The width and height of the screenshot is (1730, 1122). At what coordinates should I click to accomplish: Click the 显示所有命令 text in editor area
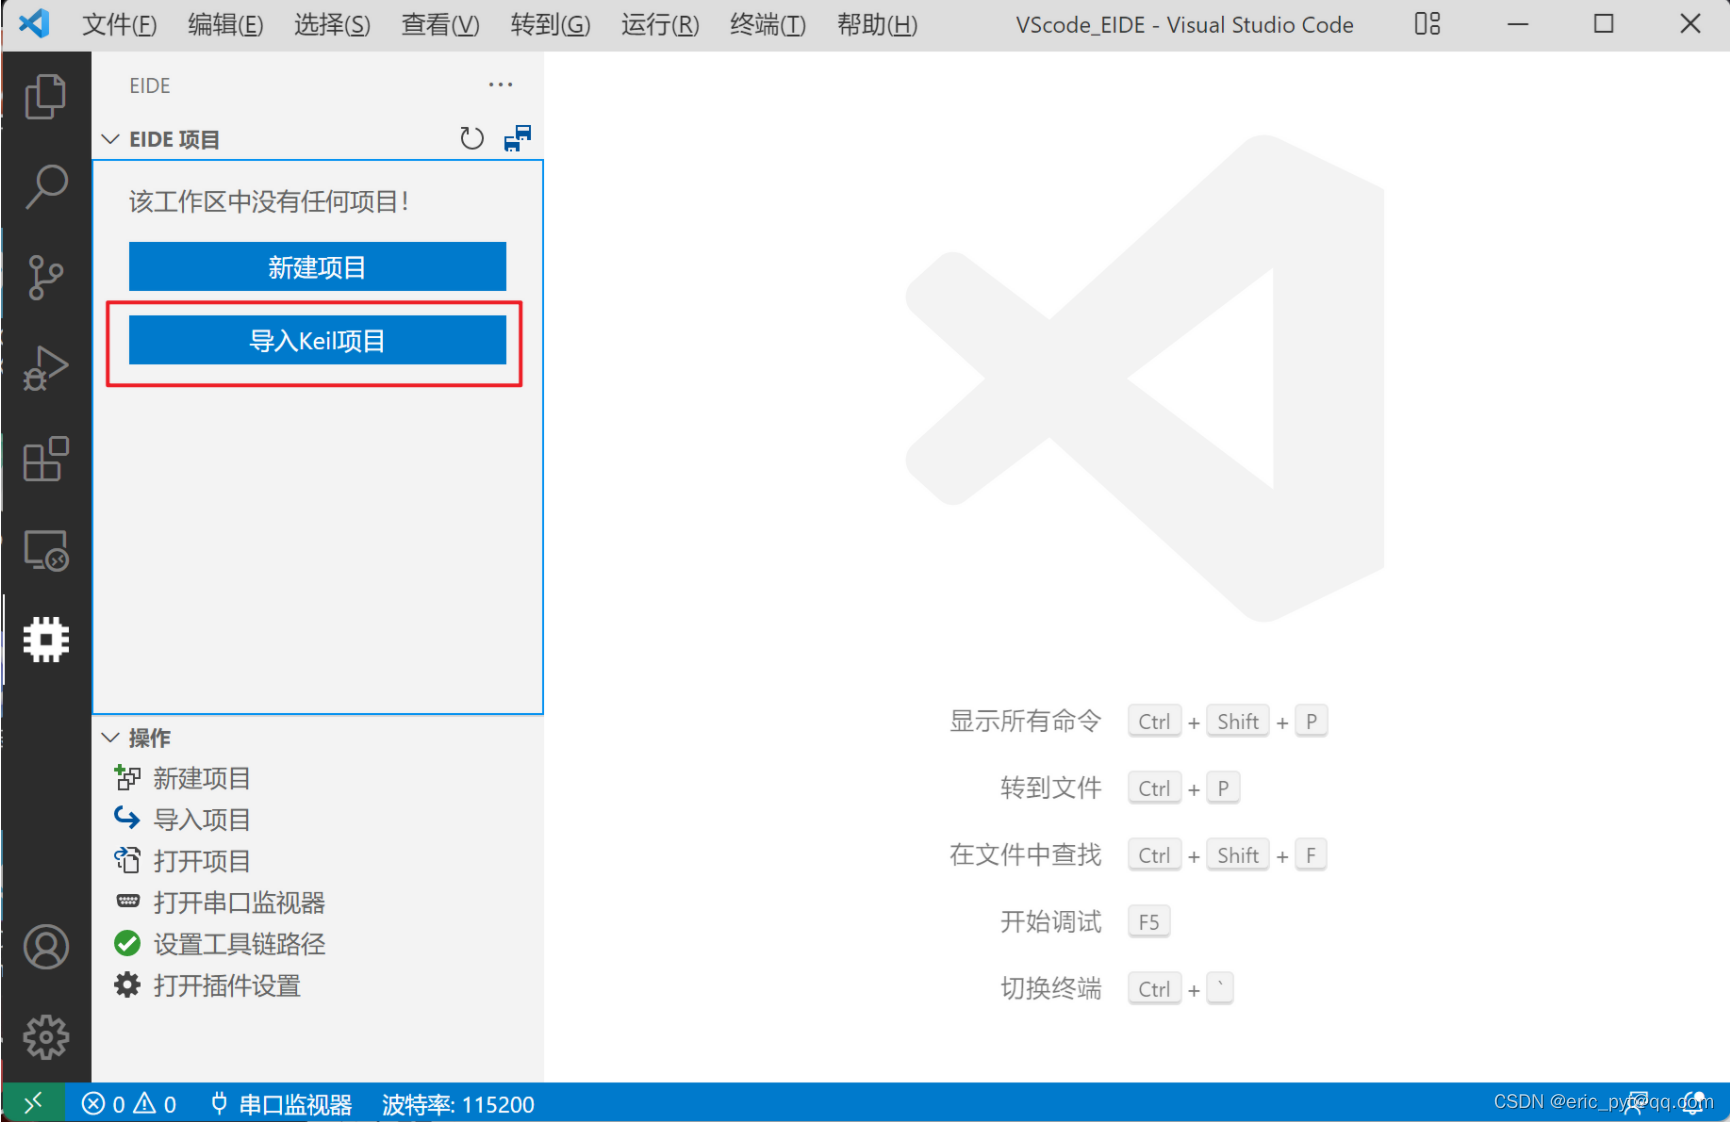click(1025, 721)
